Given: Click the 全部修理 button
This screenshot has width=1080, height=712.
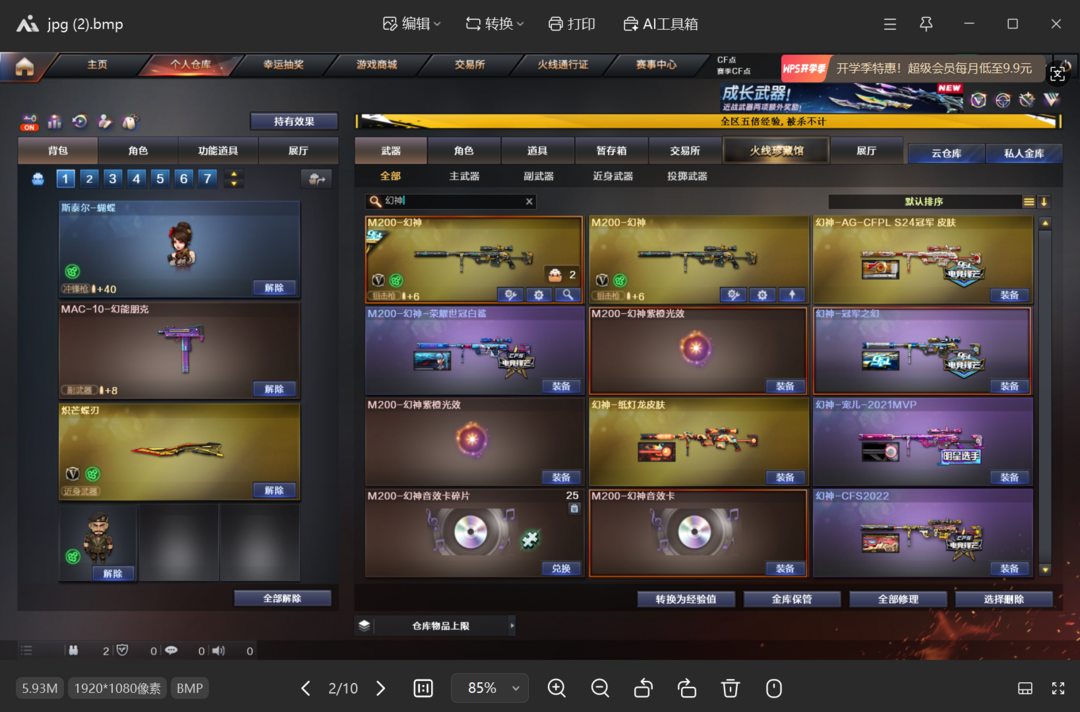Looking at the screenshot, I should click(897, 599).
